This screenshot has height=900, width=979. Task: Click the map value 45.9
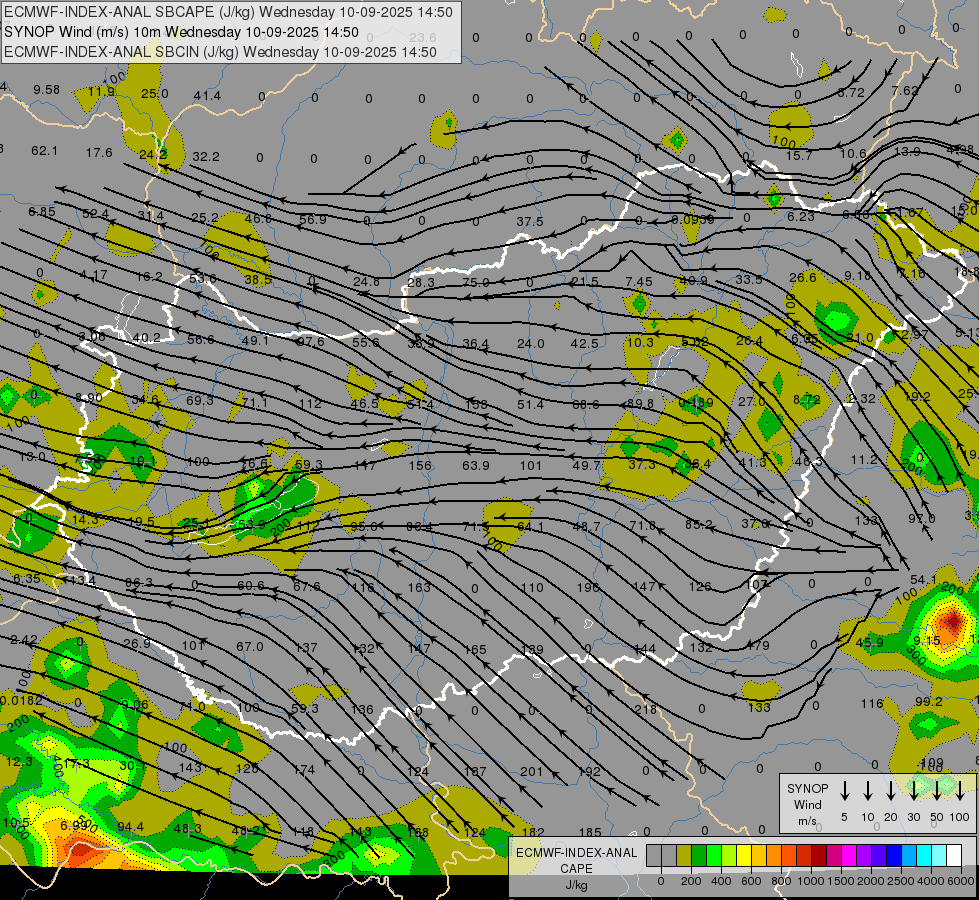click(870, 642)
